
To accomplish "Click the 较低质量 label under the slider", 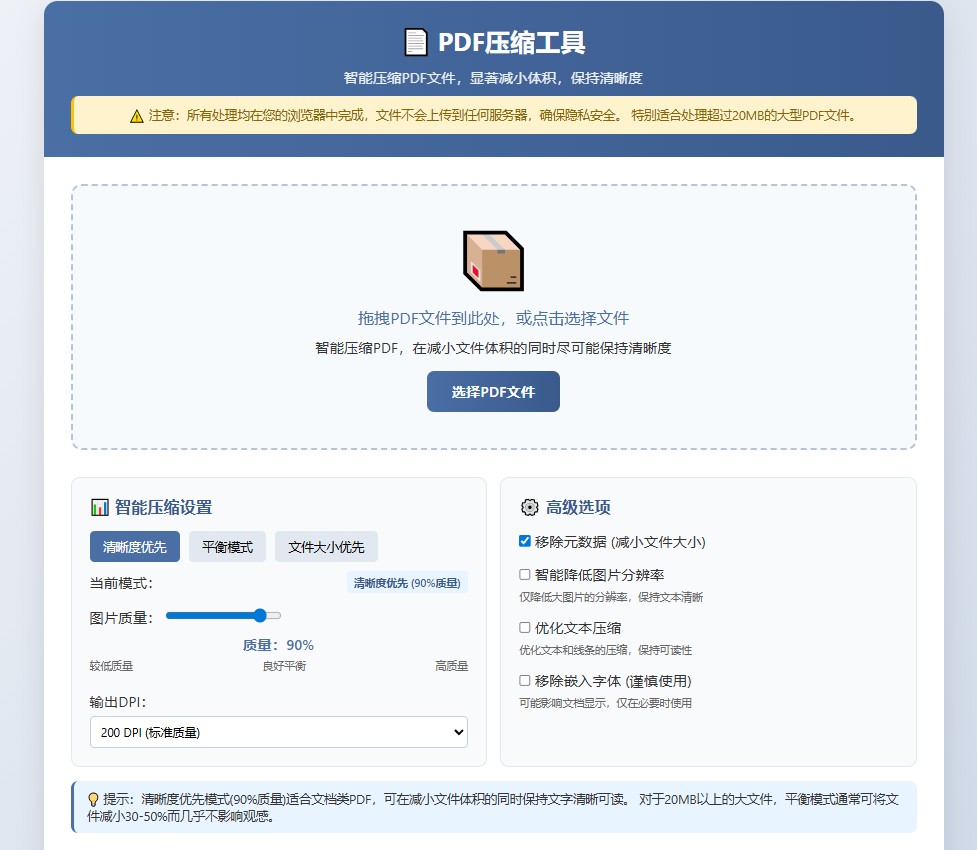I will click(x=111, y=666).
